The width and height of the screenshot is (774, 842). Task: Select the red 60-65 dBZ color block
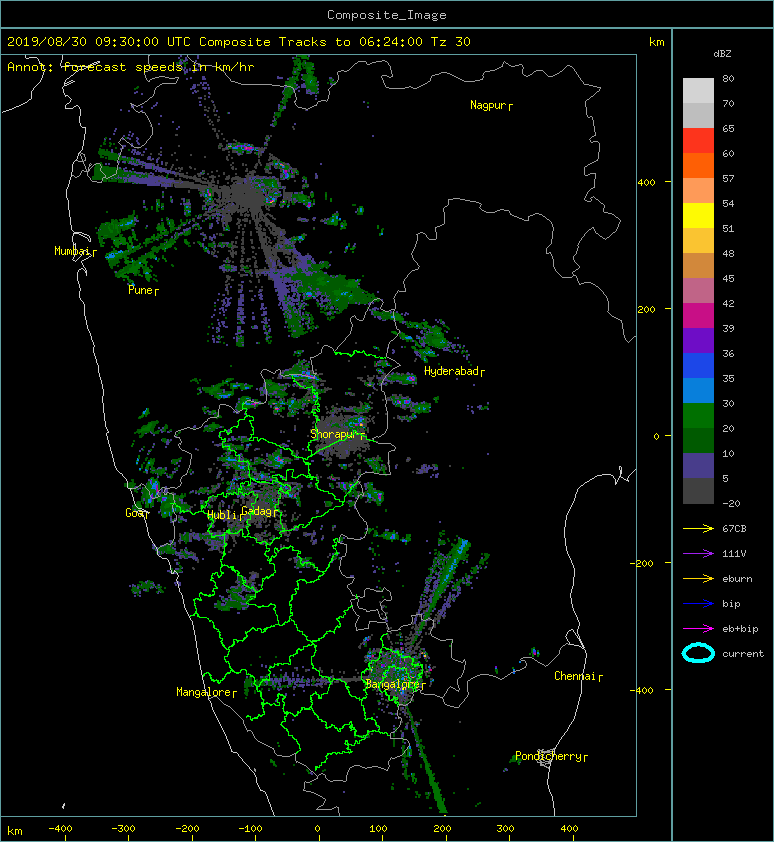(x=698, y=140)
